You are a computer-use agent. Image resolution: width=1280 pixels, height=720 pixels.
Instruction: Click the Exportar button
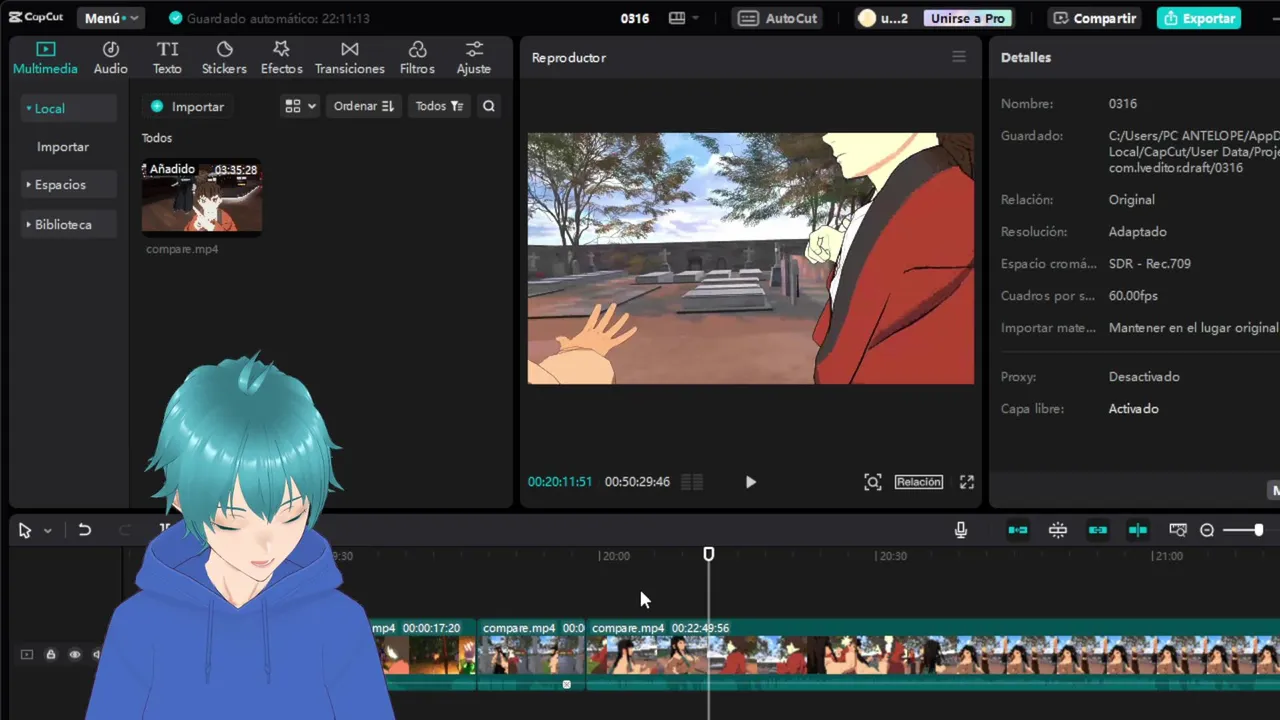point(1199,18)
